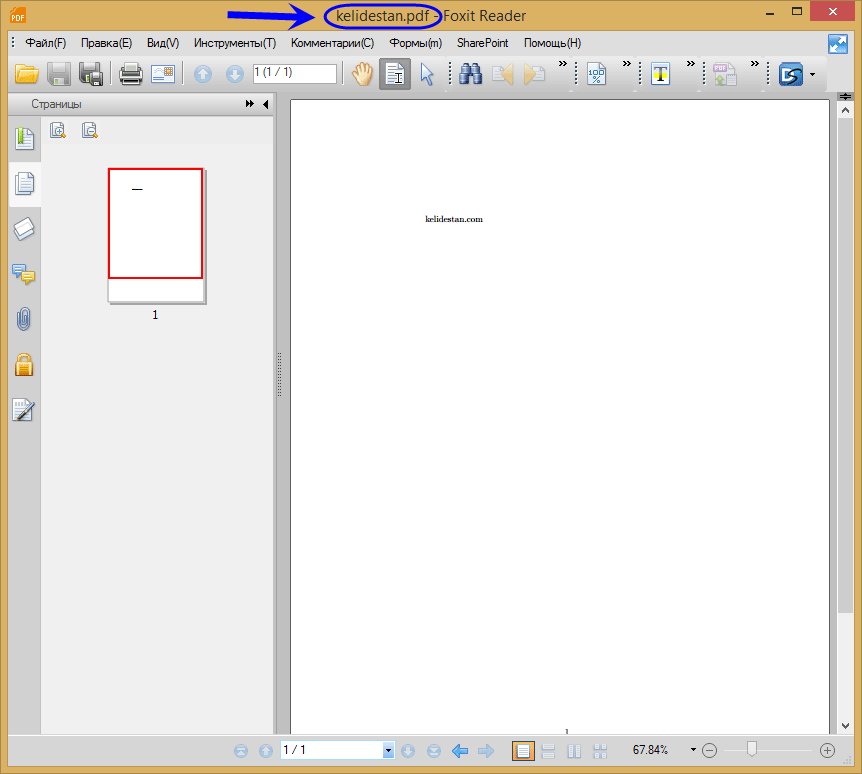862x774 pixels.
Task: Click the Save As double floppy icon
Action: point(91,74)
